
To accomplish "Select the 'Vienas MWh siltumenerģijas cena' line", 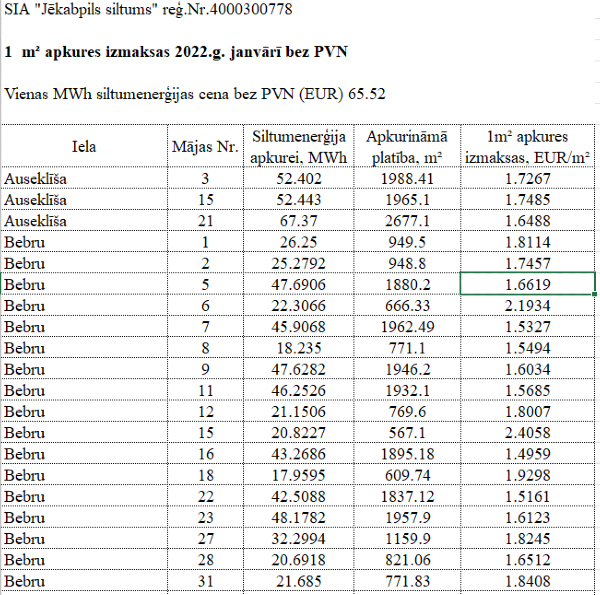I will 195,94.
